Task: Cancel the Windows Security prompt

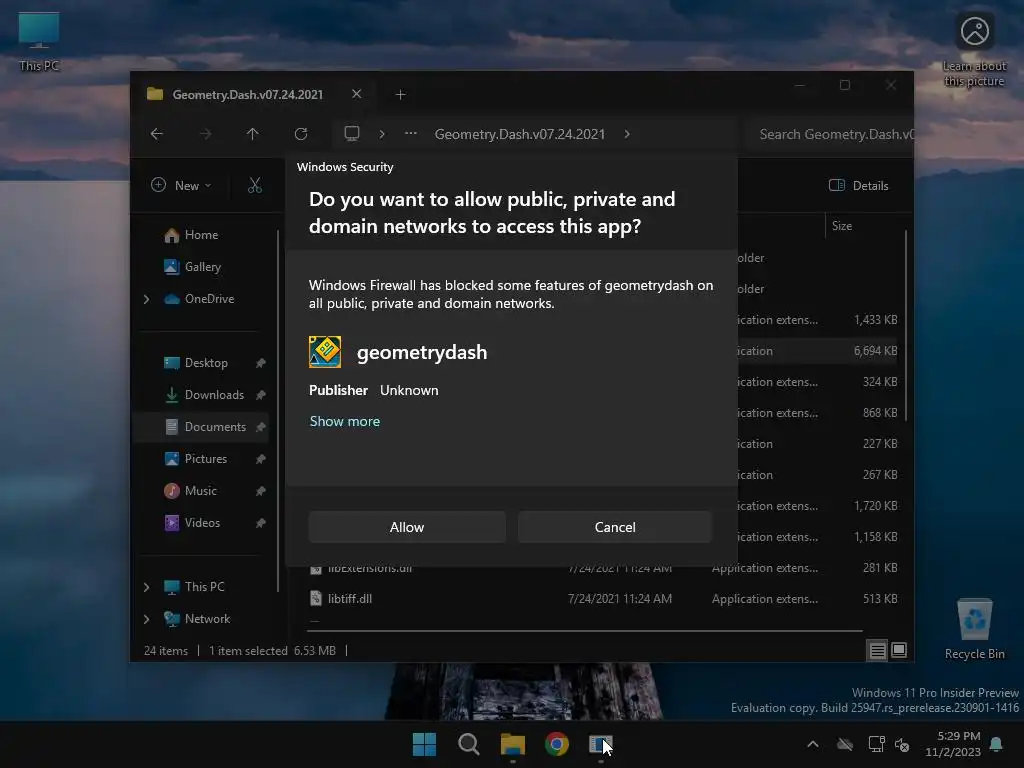Action: click(615, 527)
